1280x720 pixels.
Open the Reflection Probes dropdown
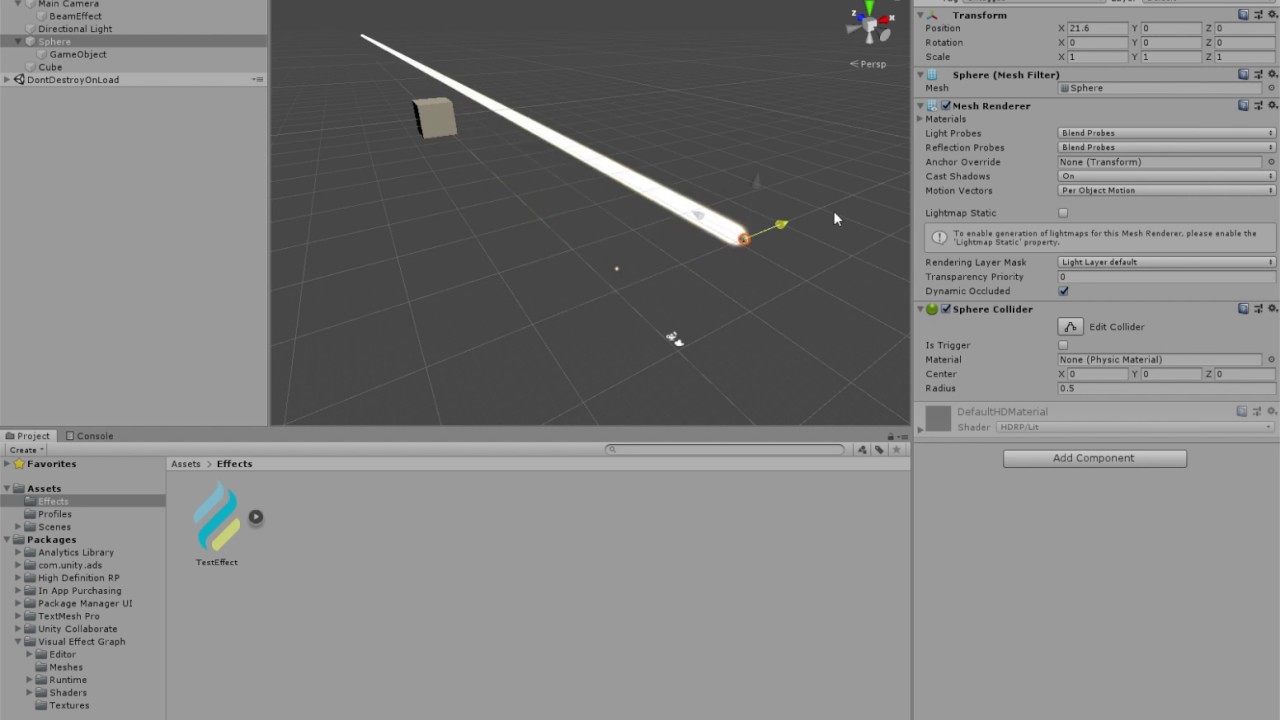coord(1167,147)
